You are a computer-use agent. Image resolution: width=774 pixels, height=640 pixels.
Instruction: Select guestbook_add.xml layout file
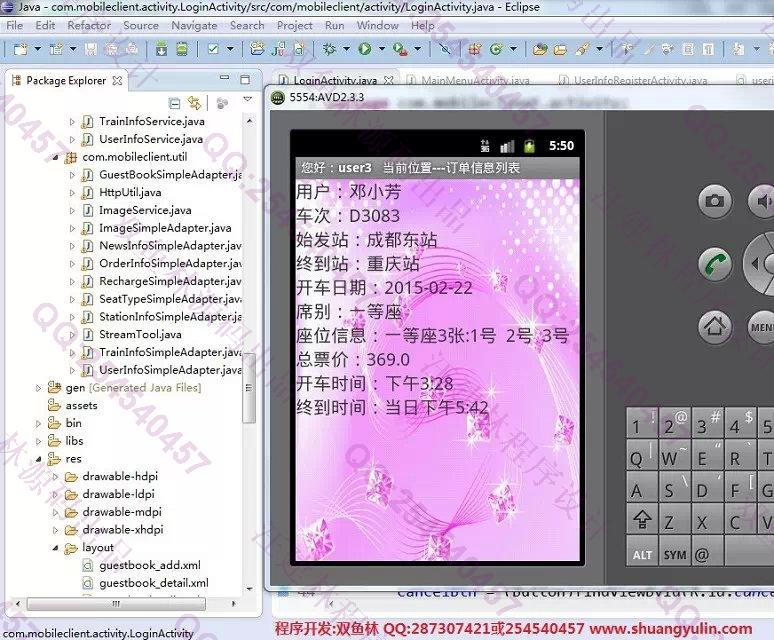point(150,565)
